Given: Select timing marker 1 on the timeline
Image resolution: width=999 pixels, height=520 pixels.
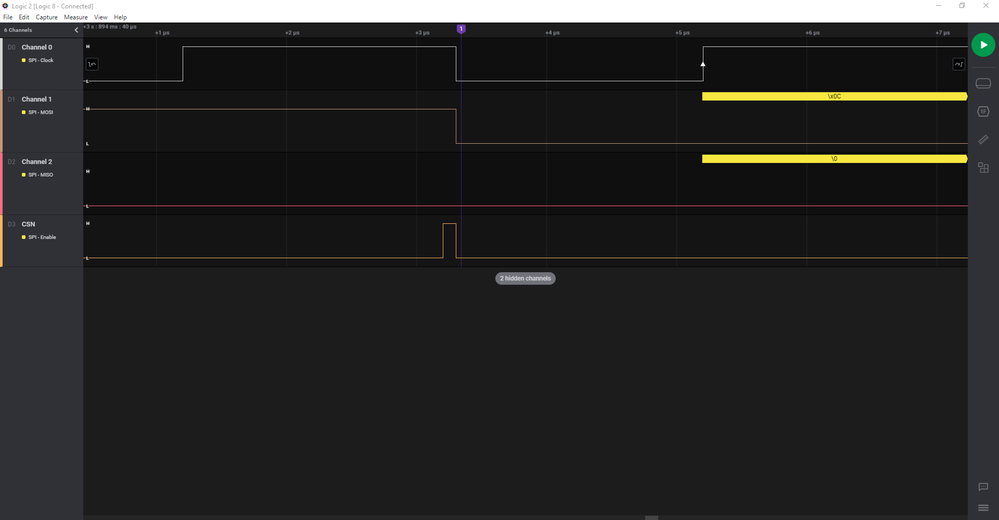Looking at the screenshot, I should pyautogui.click(x=461, y=29).
